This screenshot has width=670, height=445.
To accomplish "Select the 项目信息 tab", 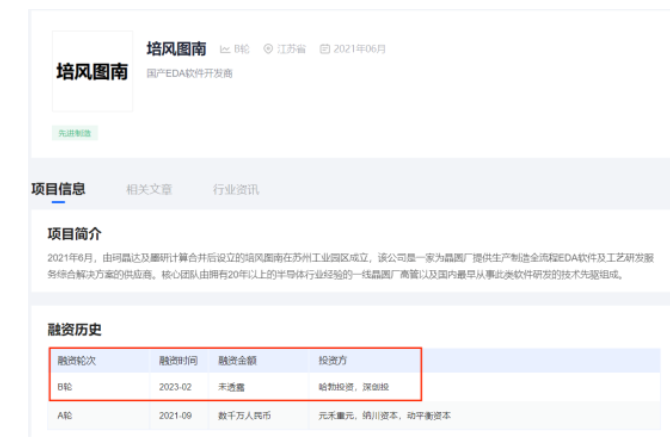I will point(58,189).
